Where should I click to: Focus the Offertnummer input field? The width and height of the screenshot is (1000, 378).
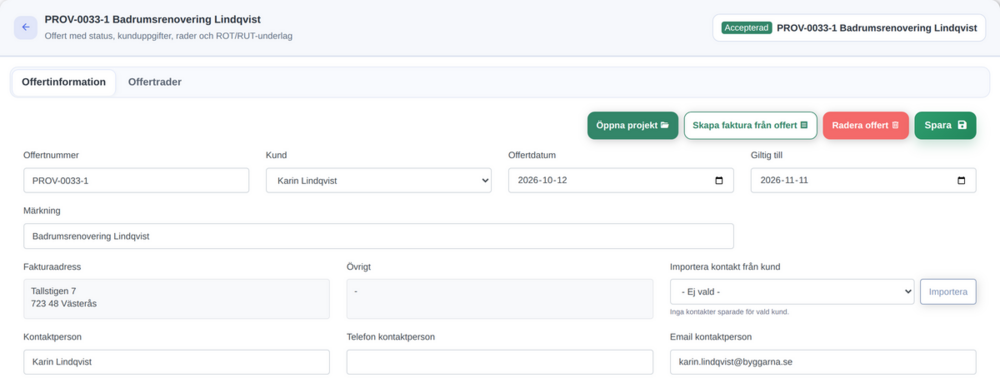point(136,180)
